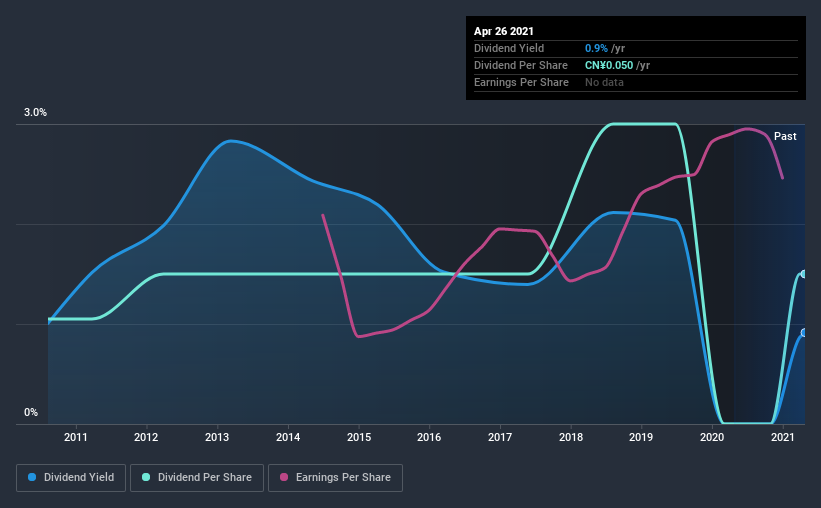Click the 2014 x-axis label
The width and height of the screenshot is (821, 508).
click(x=288, y=437)
